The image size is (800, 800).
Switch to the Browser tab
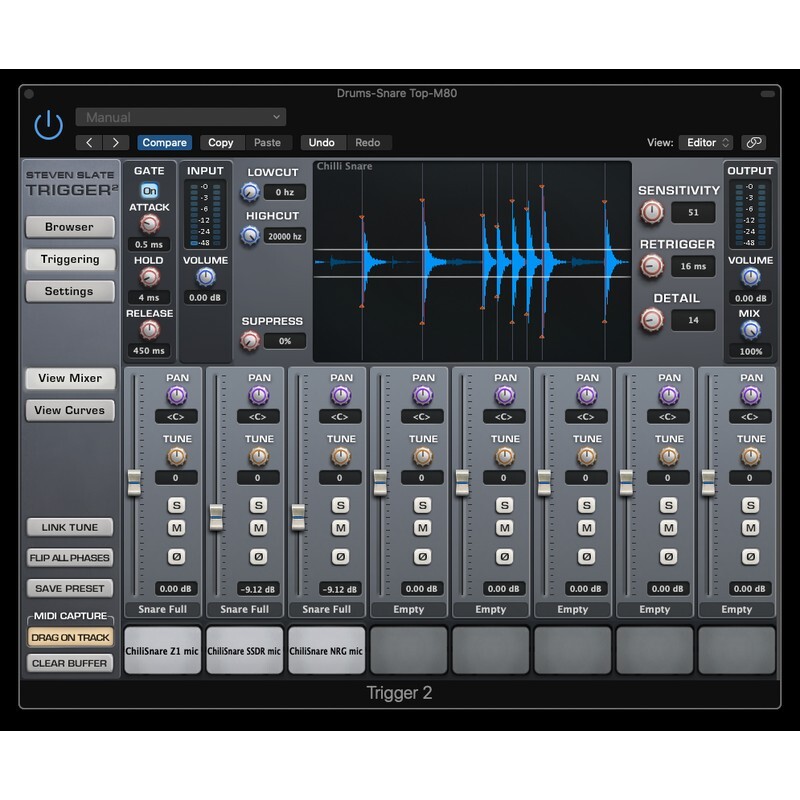click(69, 227)
